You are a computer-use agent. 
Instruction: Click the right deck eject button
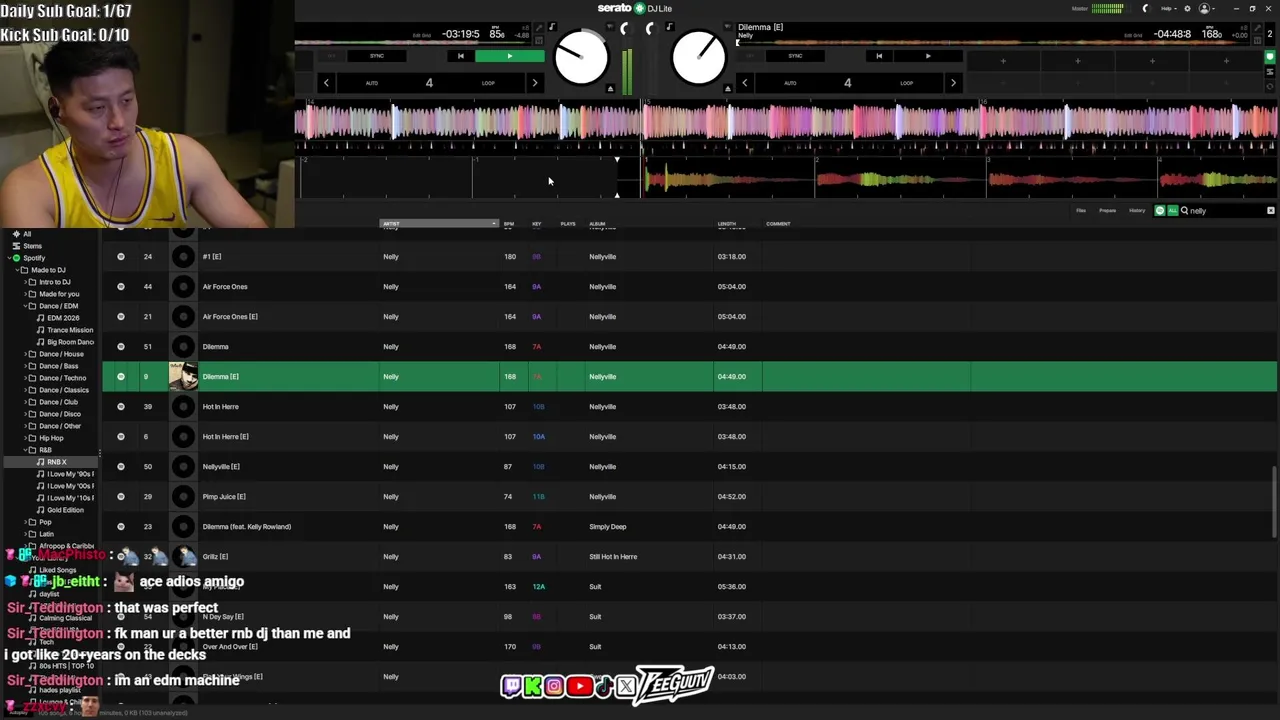(x=728, y=88)
